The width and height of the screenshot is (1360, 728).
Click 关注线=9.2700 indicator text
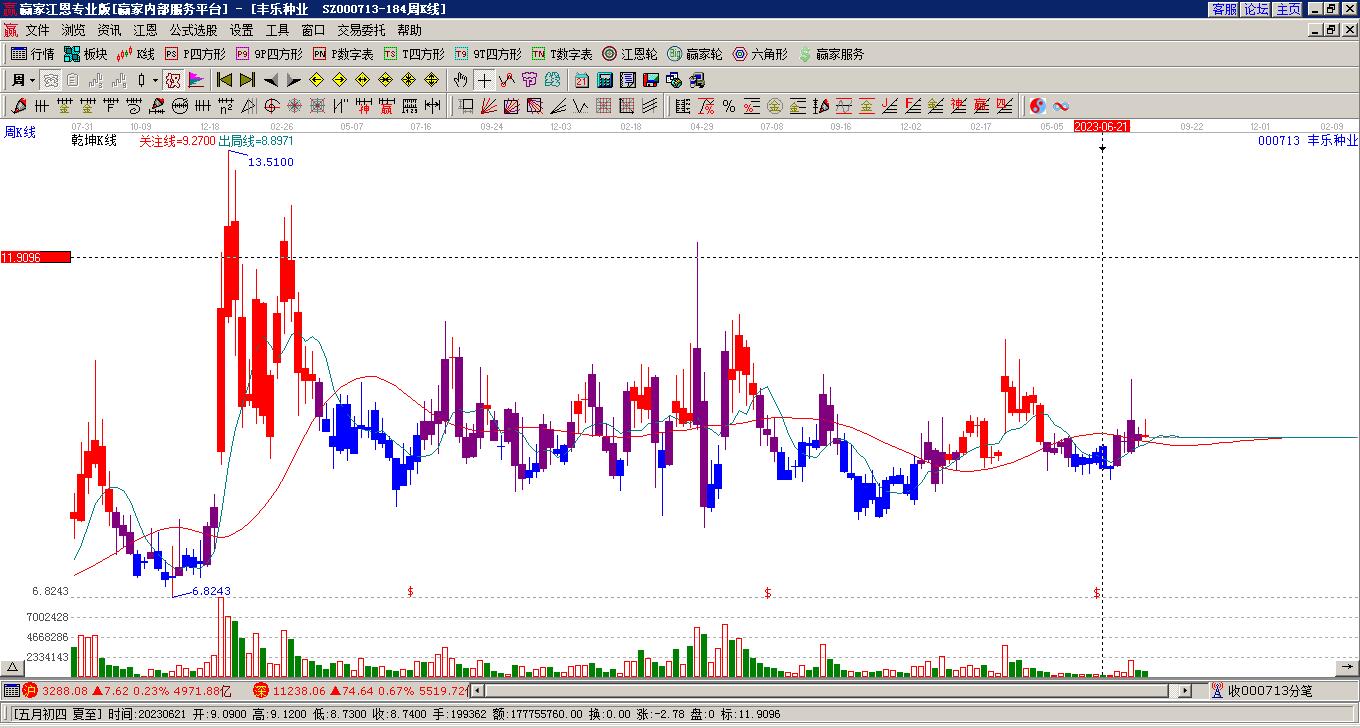coord(177,141)
